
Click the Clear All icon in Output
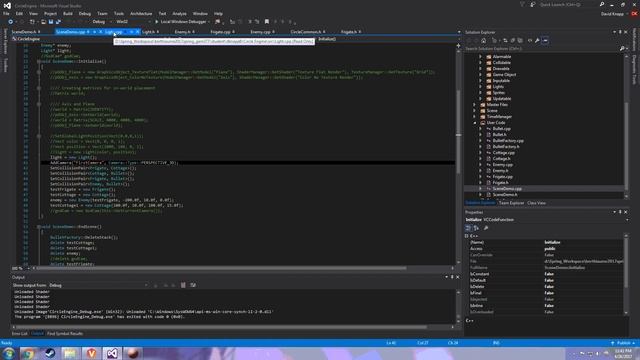(183, 285)
